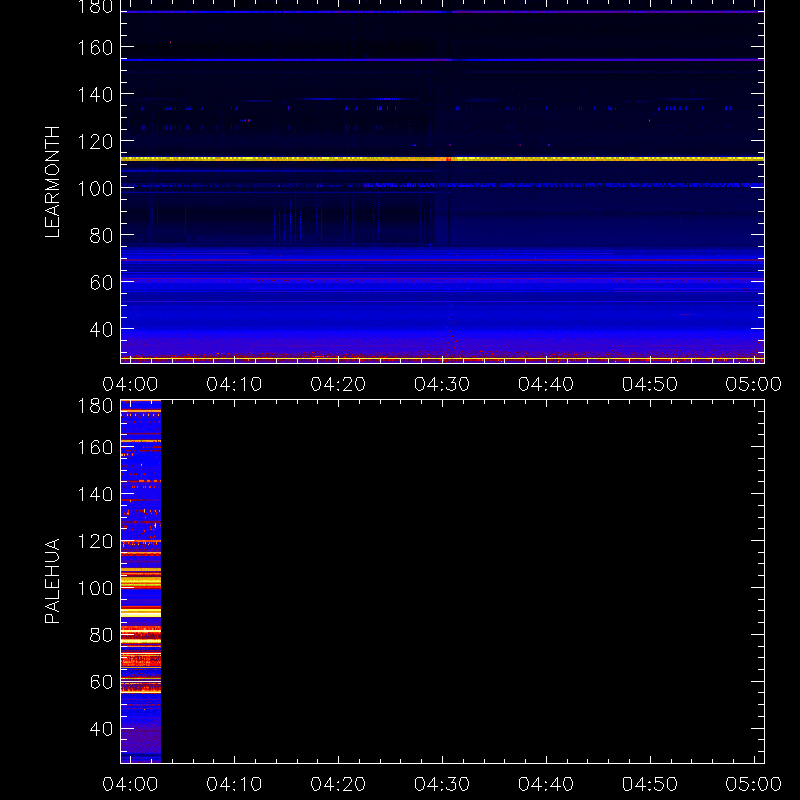Click the 04:30 time label under the Learmonth plot
This screenshot has width=800, height=800.
pos(442,384)
